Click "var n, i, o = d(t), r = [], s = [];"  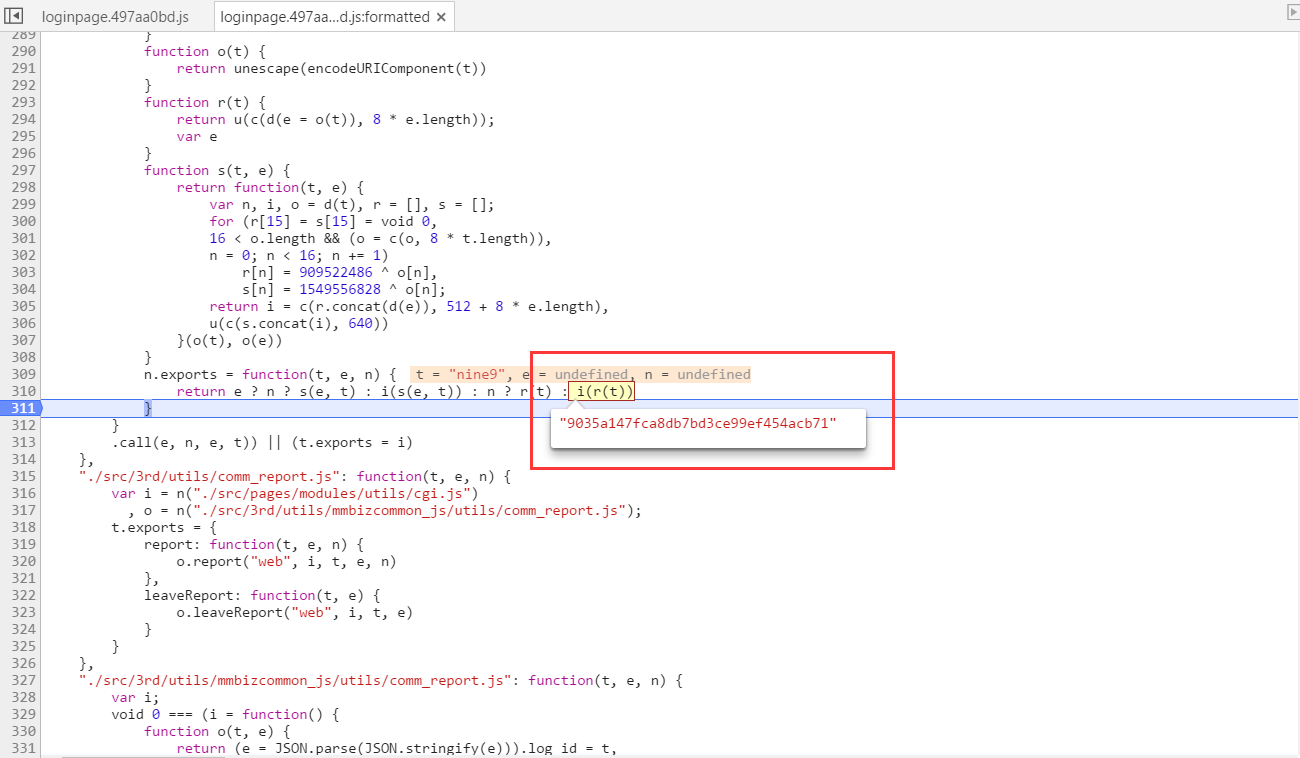(352, 204)
